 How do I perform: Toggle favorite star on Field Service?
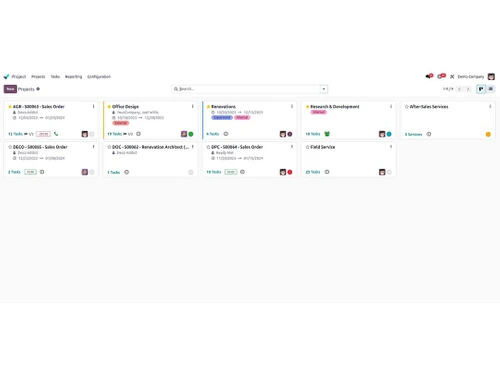tap(307, 147)
